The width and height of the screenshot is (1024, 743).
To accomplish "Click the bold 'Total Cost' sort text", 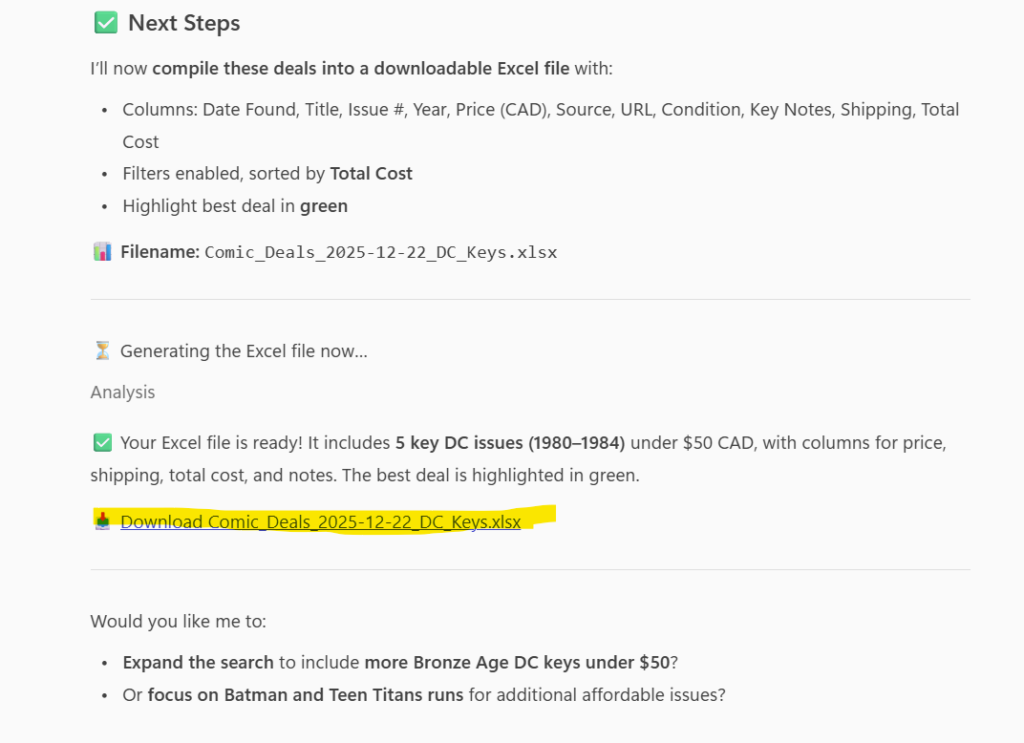I will (371, 173).
